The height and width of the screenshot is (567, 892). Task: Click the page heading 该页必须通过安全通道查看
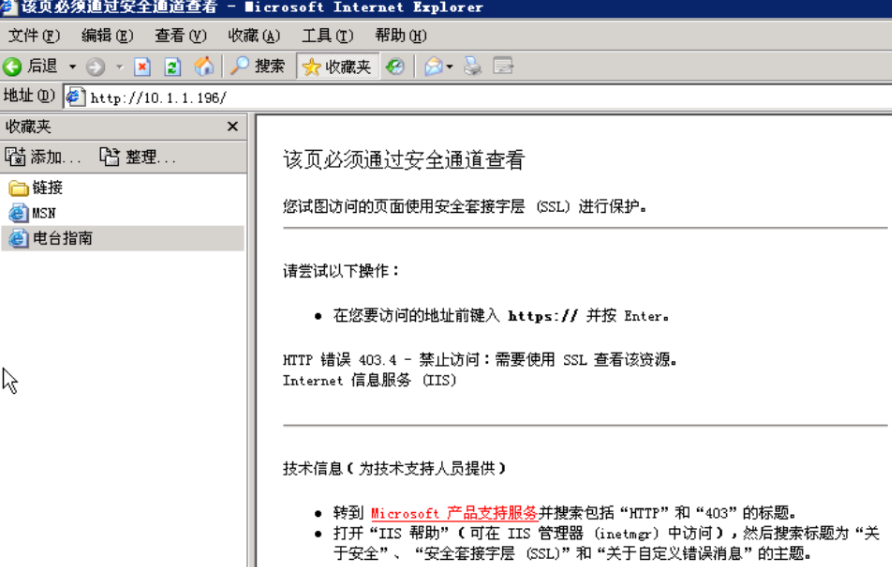404,160
